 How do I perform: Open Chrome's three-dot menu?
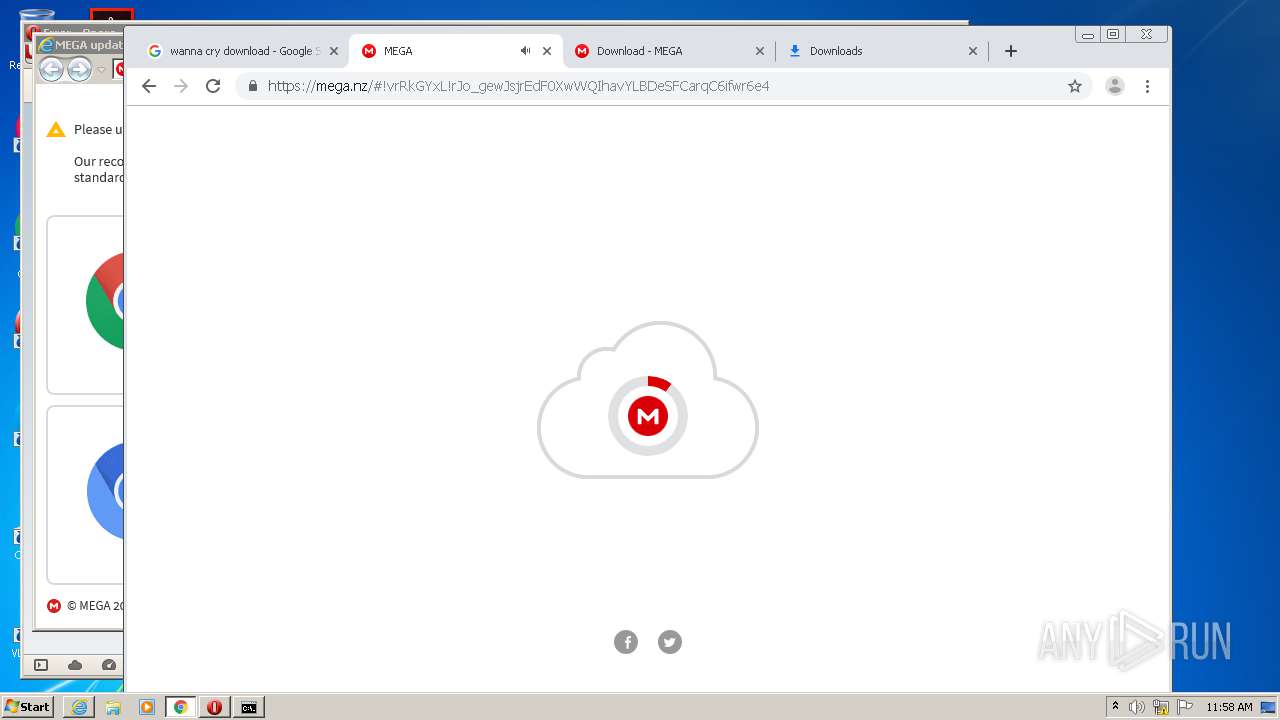[1148, 86]
